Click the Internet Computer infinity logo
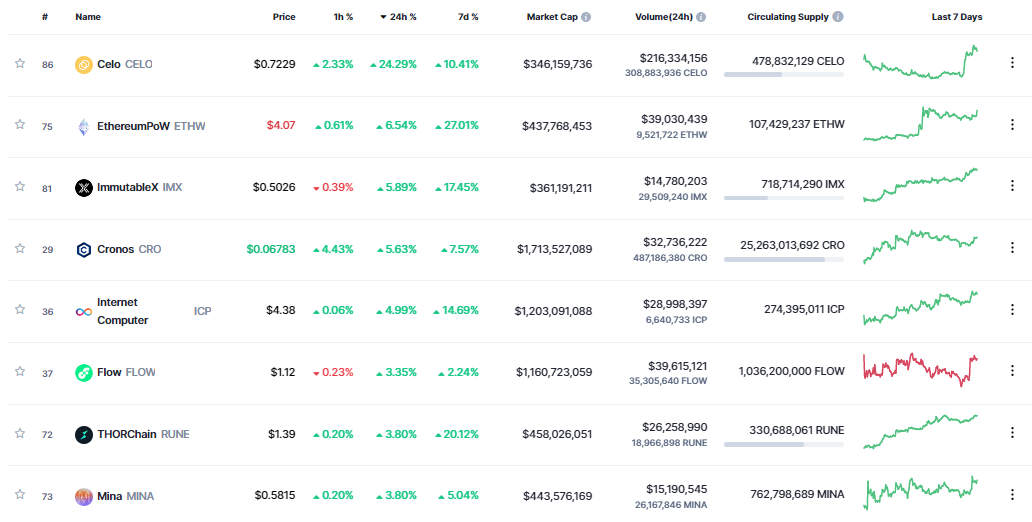The image size is (1032, 522). (84, 311)
